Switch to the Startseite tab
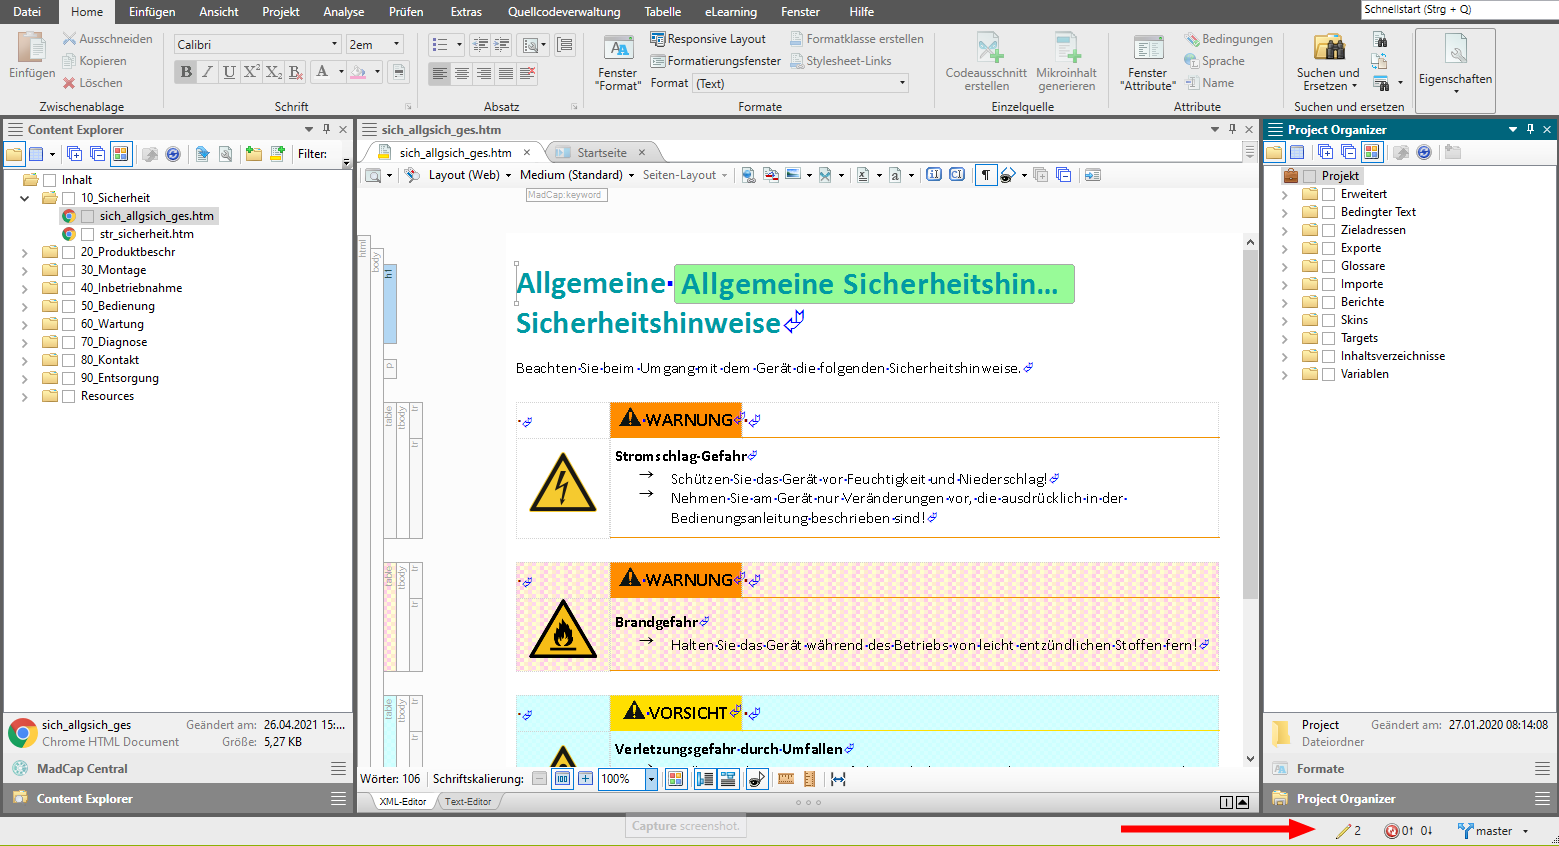The width and height of the screenshot is (1559, 846). [601, 153]
